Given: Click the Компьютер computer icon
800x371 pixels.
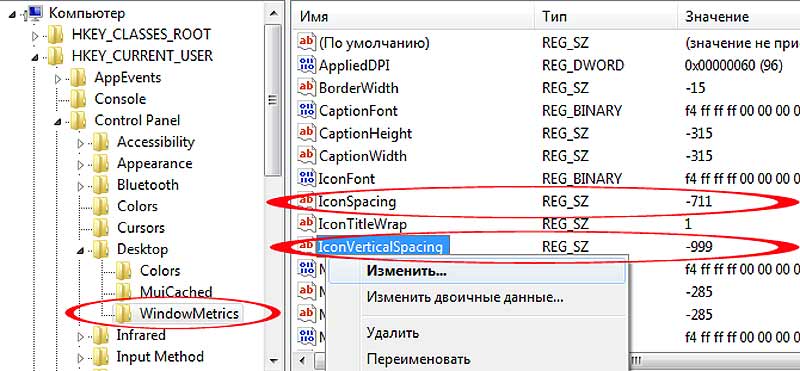Looking at the screenshot, I should click(x=34, y=12).
